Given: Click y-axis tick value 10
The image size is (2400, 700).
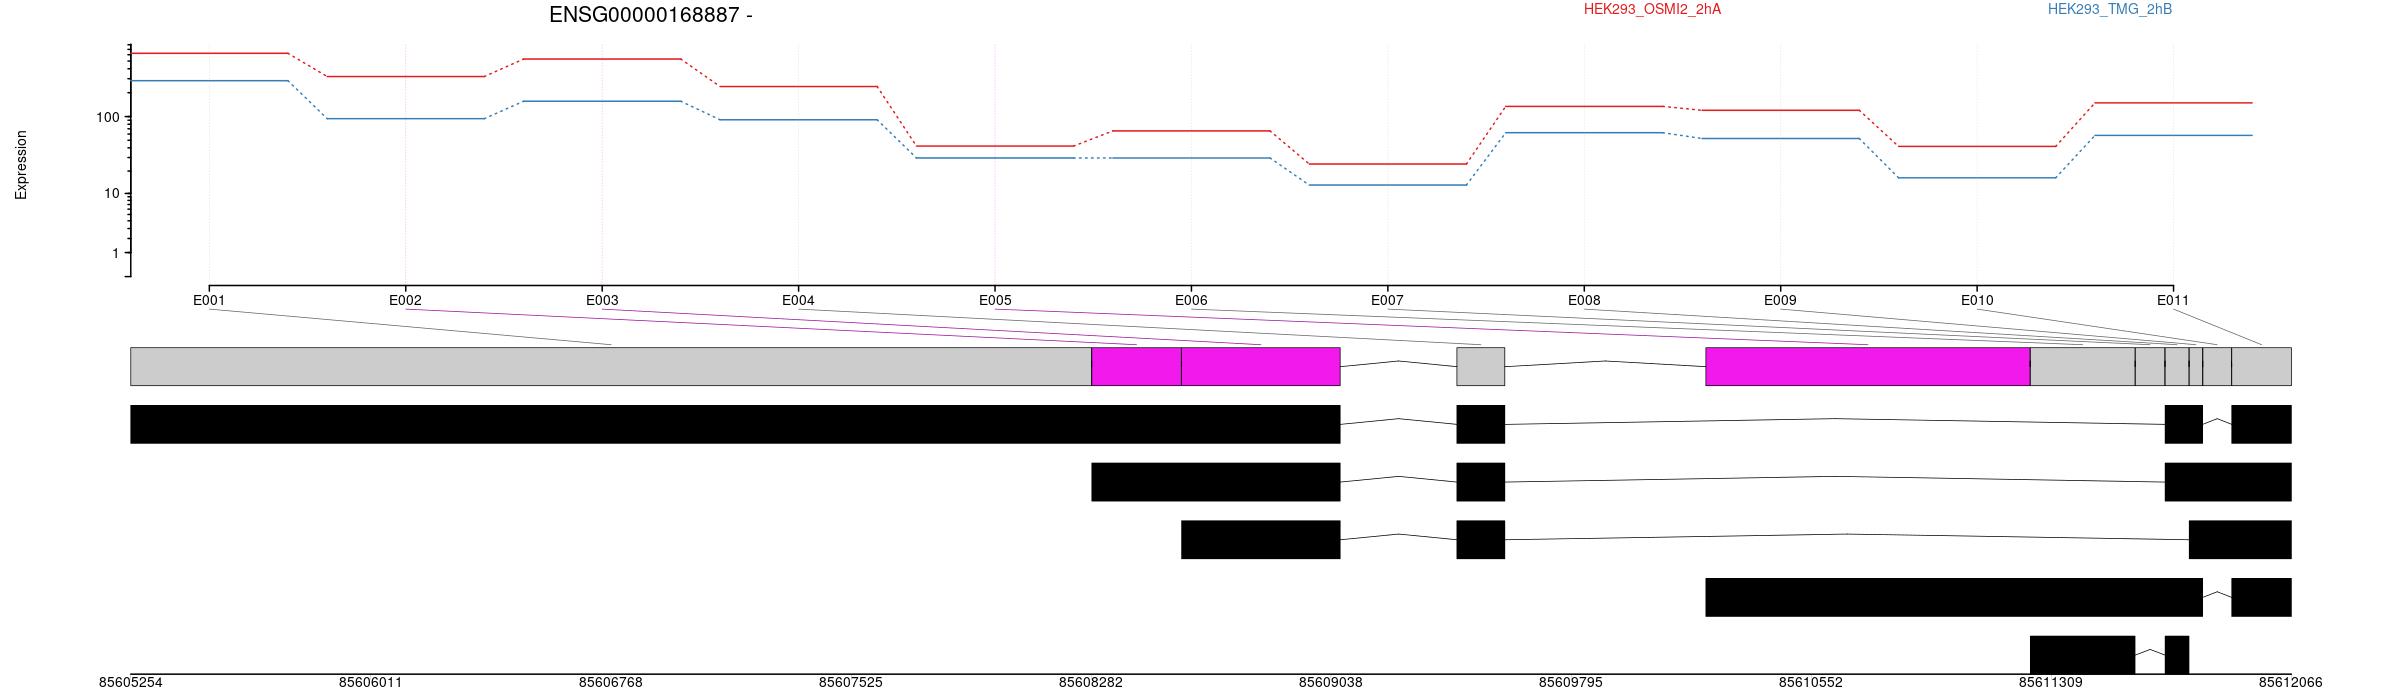Looking at the screenshot, I should 111,193.
